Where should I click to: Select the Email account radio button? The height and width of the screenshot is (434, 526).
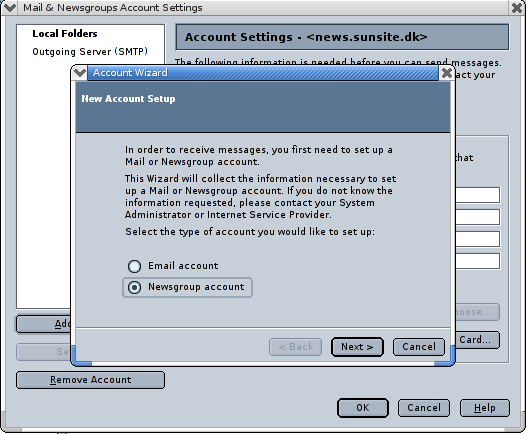pos(135,266)
